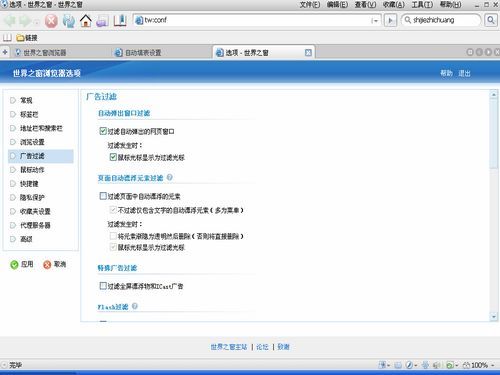500x375 pixels.
Task: Uncheck 过滤自动弹出的网页窗口
Action: (103, 131)
